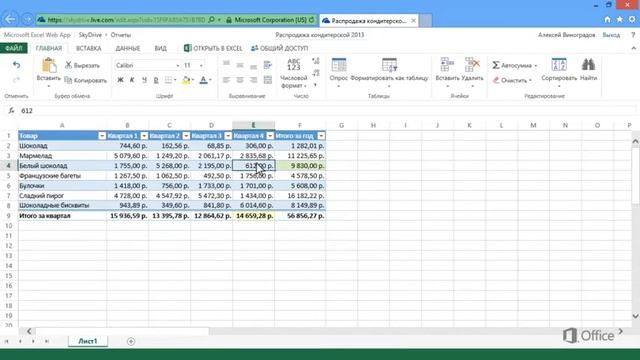Toggle double underline formatting
Image resolution: width=640 pixels, height=360 pixels.
click(156, 80)
